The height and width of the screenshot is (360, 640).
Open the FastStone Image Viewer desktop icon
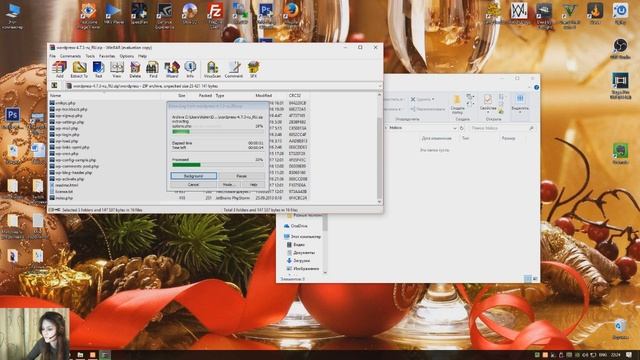coord(89,16)
